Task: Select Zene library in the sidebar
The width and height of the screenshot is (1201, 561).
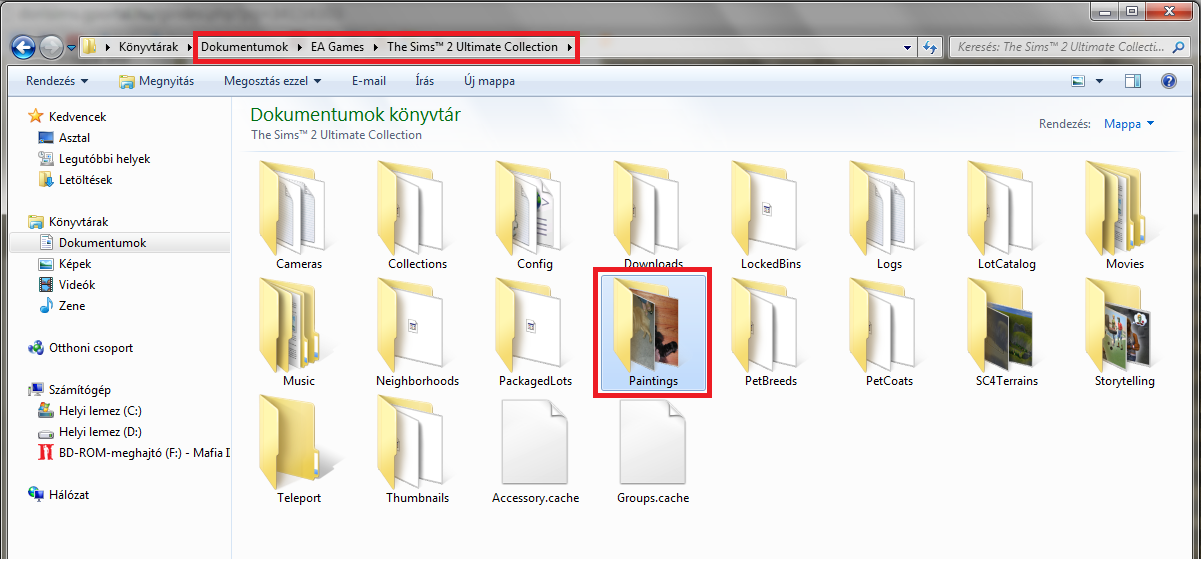Action: pos(71,306)
